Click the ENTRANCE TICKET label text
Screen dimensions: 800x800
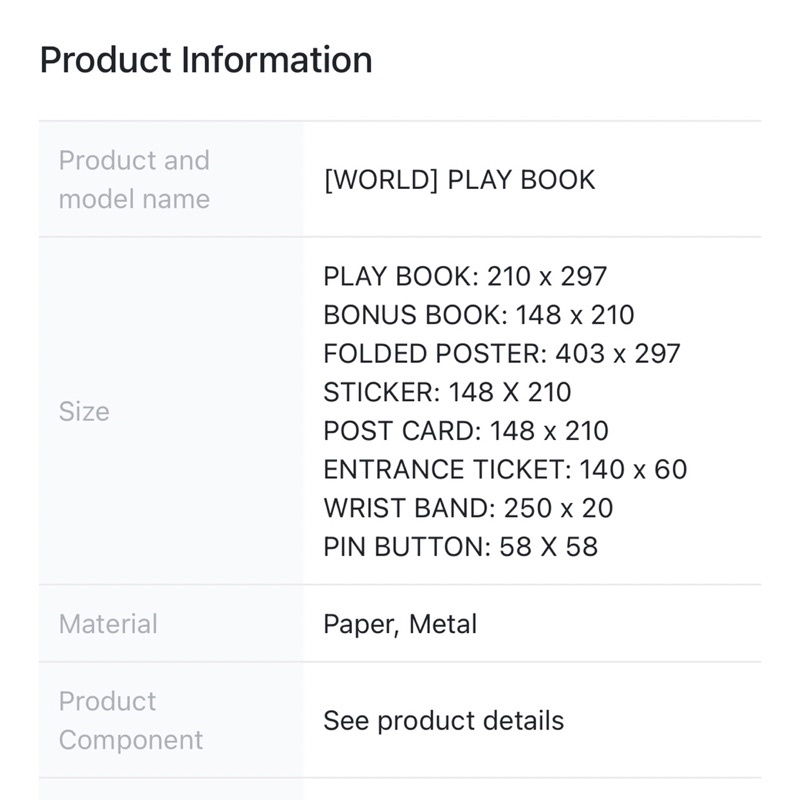point(446,470)
